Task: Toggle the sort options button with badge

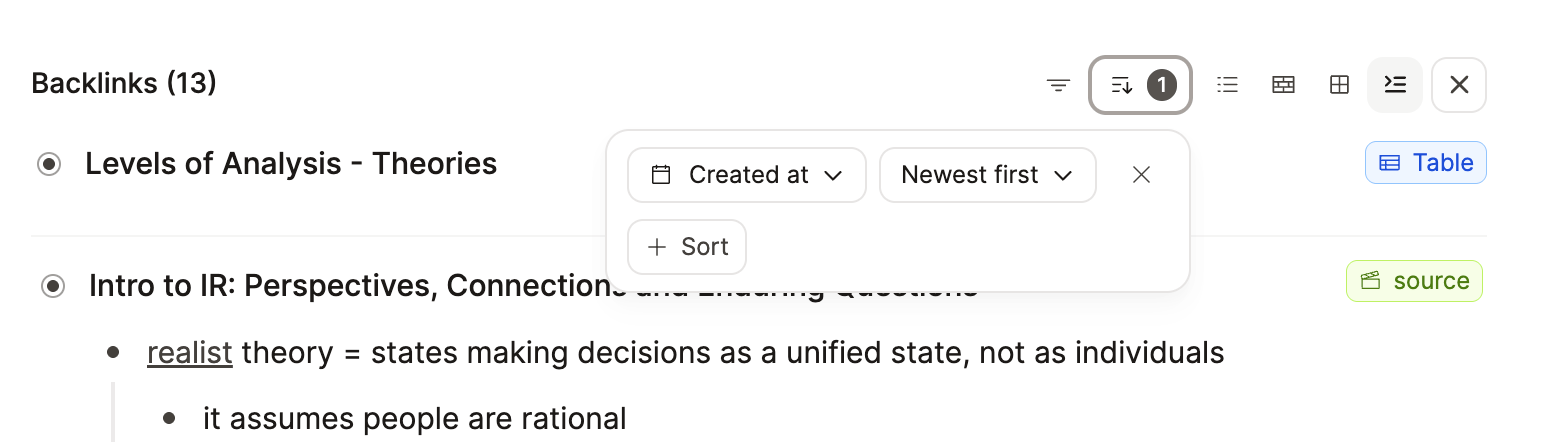Action: pyautogui.click(x=1140, y=85)
